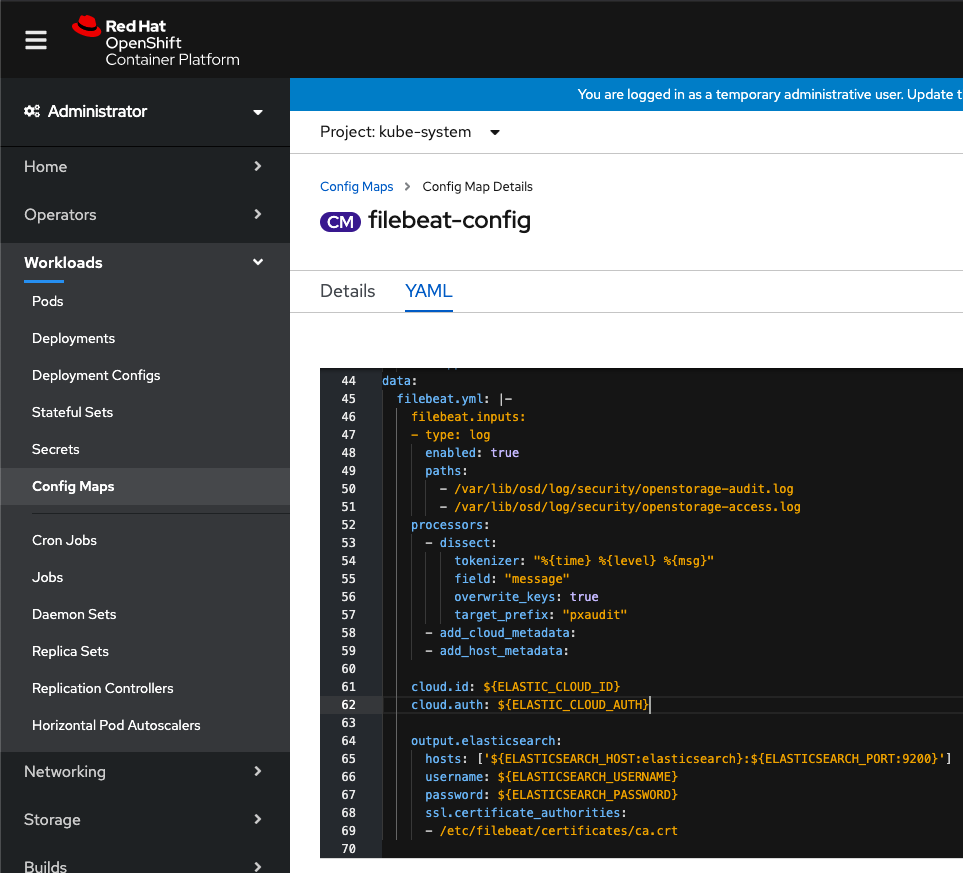Screen dimensions: 963x873
Task: Expand the Home navigation section
Action: (144, 166)
